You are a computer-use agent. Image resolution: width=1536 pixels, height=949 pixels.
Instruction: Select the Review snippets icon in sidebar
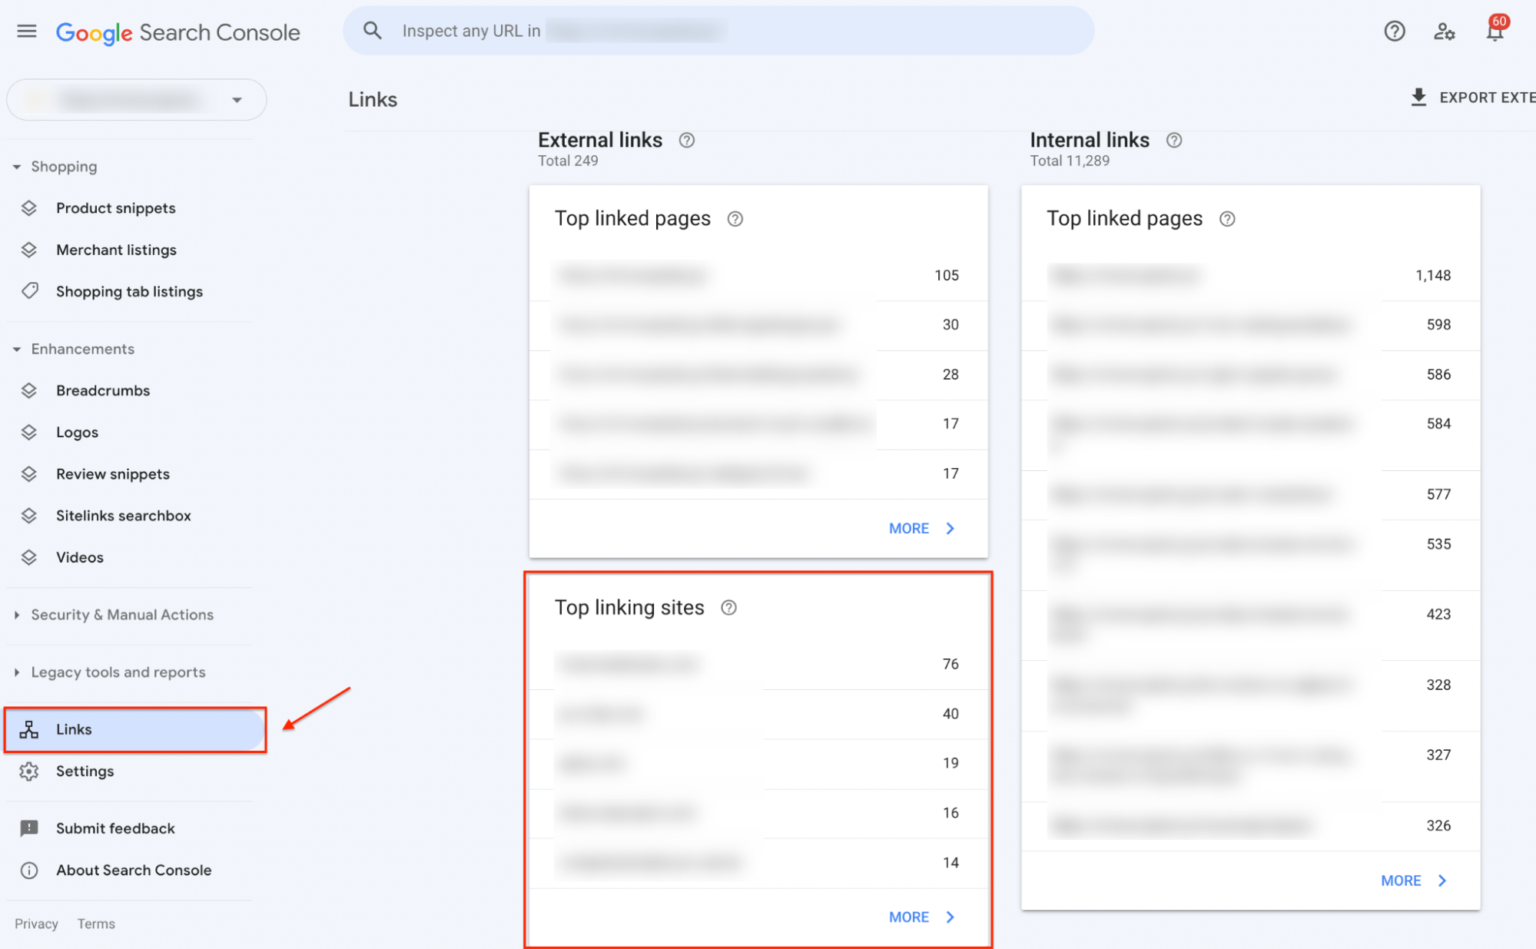28,474
